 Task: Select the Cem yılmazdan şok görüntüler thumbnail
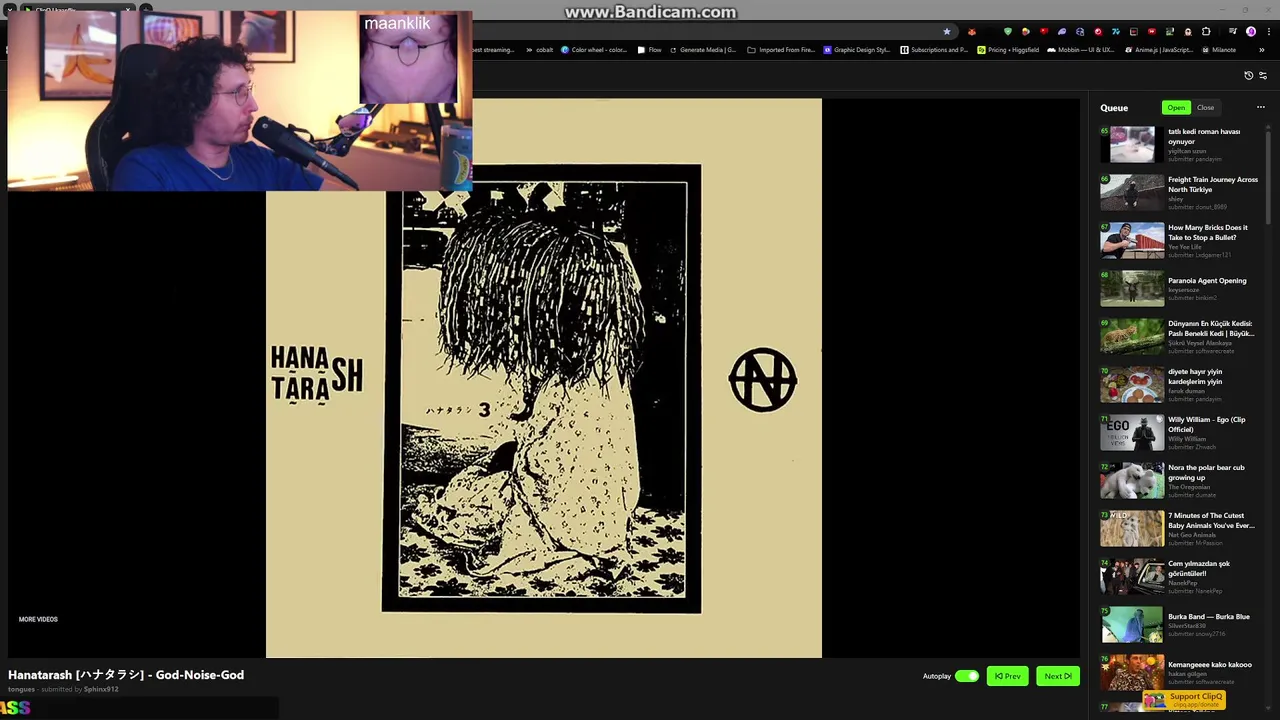coord(1132,576)
